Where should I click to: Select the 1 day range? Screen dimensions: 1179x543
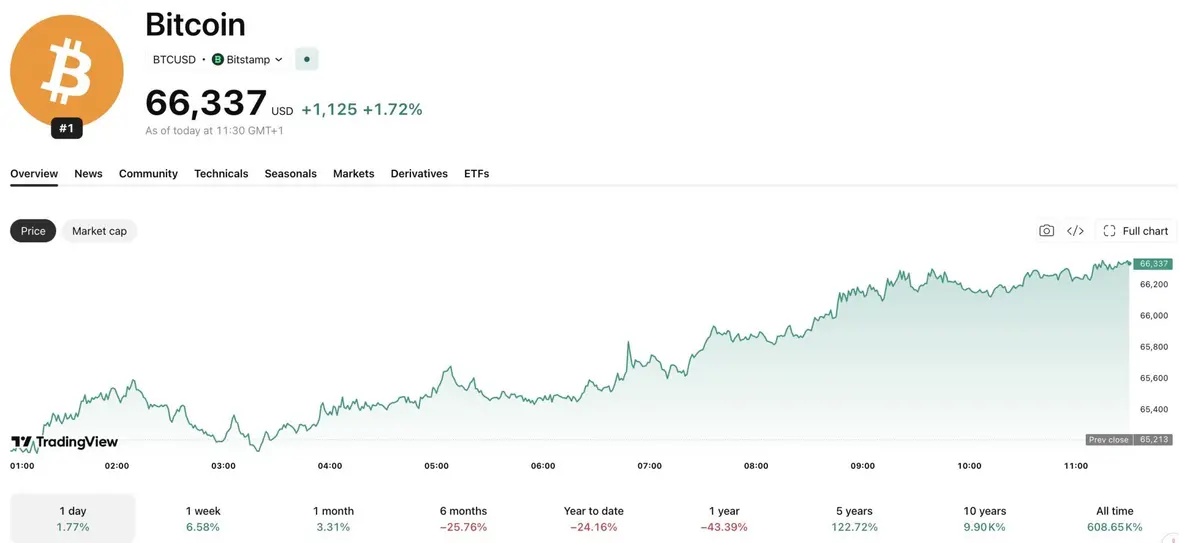73,518
